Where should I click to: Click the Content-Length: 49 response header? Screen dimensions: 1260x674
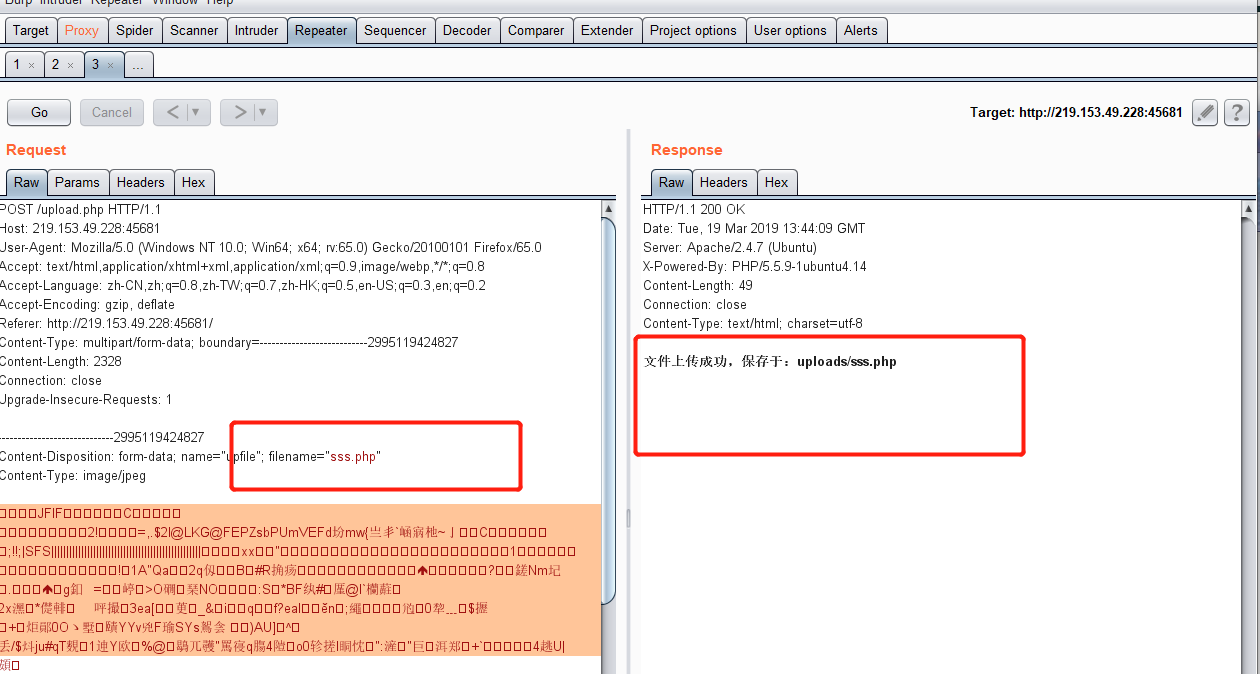click(x=698, y=285)
